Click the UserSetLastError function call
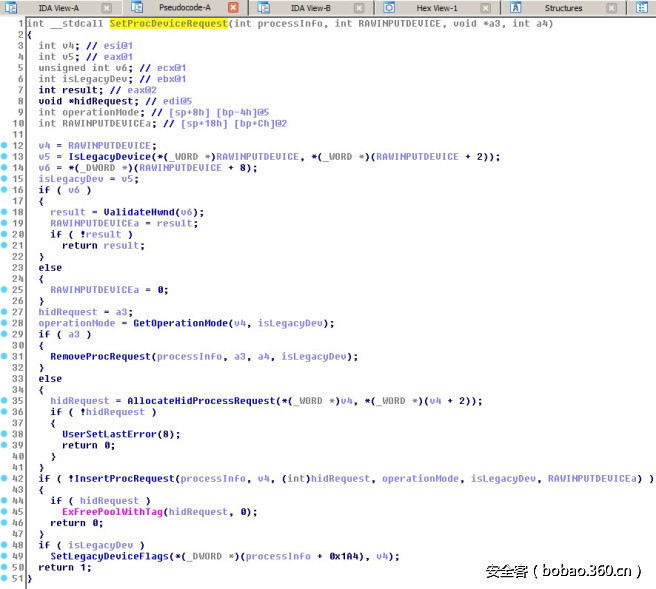The width and height of the screenshot is (656, 589). point(110,434)
